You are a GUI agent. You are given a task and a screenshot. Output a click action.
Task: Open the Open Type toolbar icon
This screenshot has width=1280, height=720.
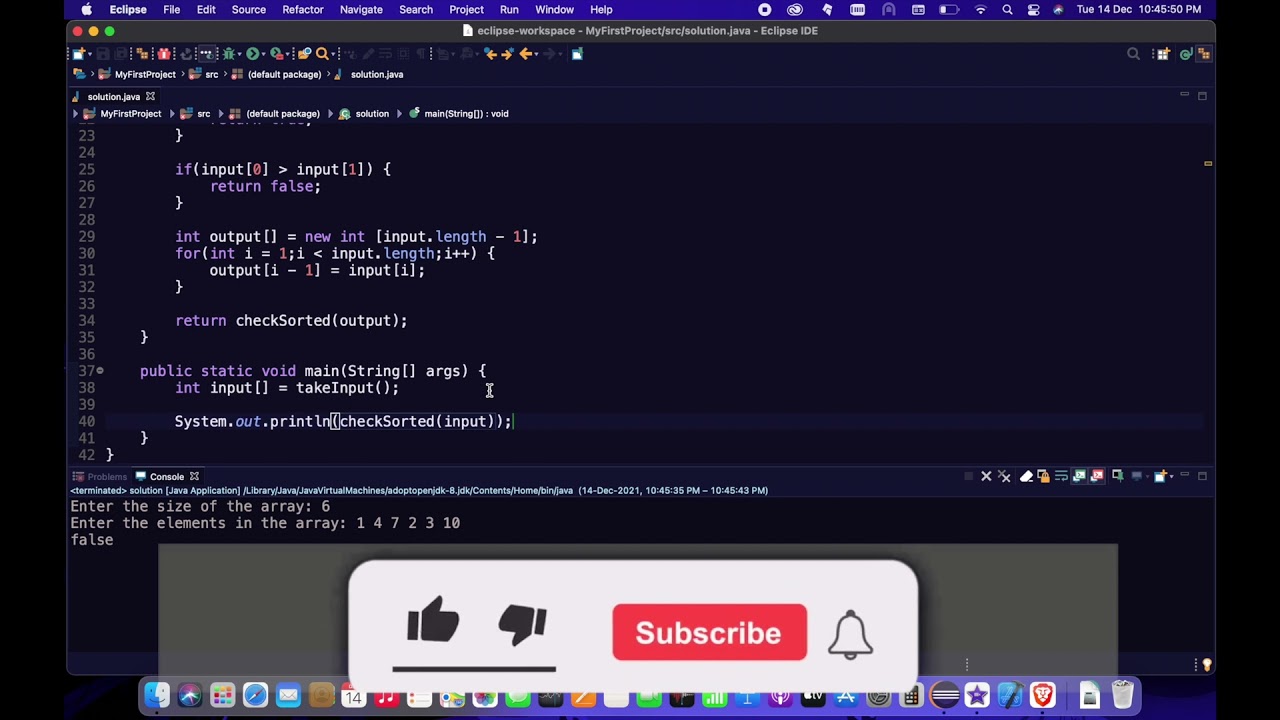coord(304,54)
